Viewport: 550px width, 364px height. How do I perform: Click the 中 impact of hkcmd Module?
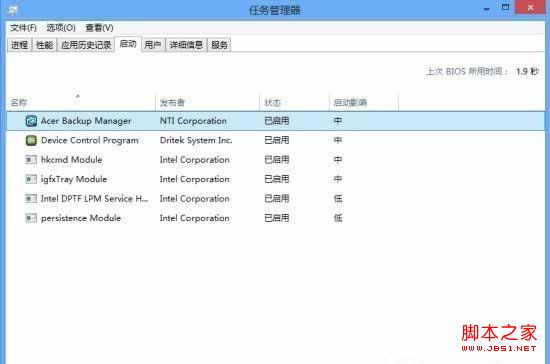(x=338, y=160)
